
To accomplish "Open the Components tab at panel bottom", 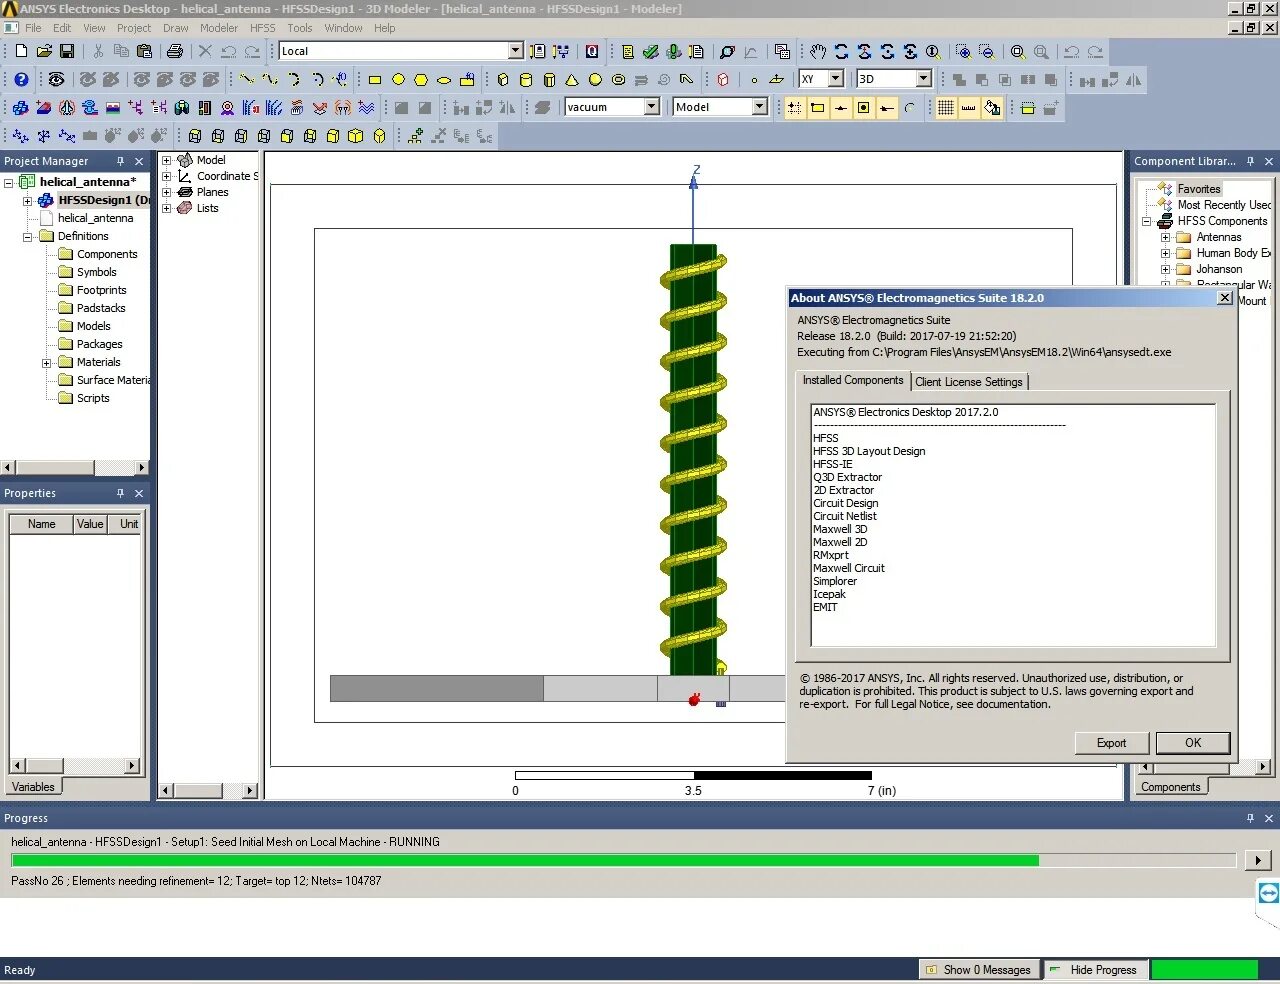I will click(1170, 787).
